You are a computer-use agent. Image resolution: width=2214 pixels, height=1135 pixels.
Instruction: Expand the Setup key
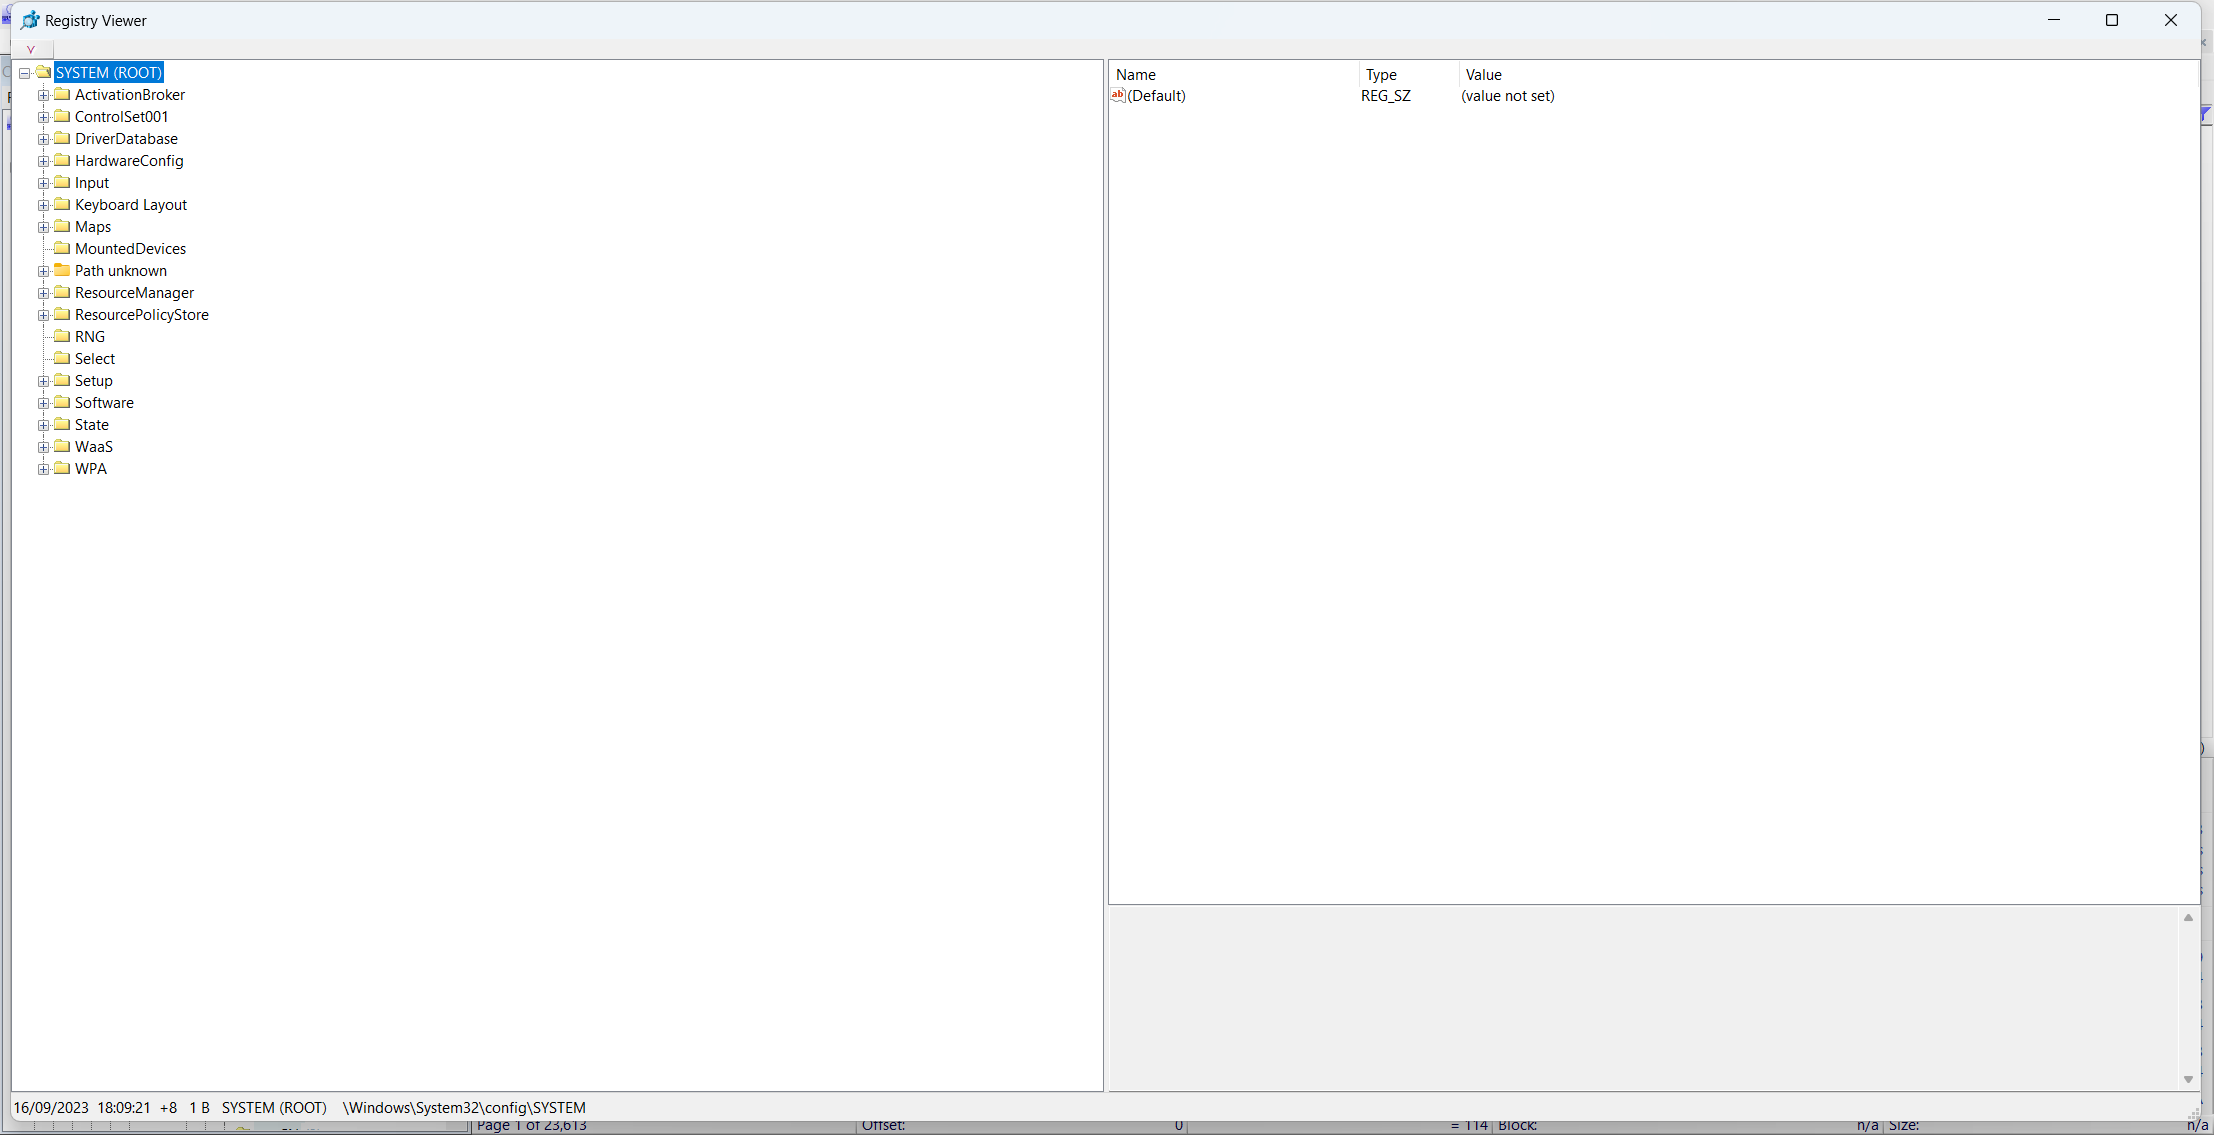coord(43,381)
